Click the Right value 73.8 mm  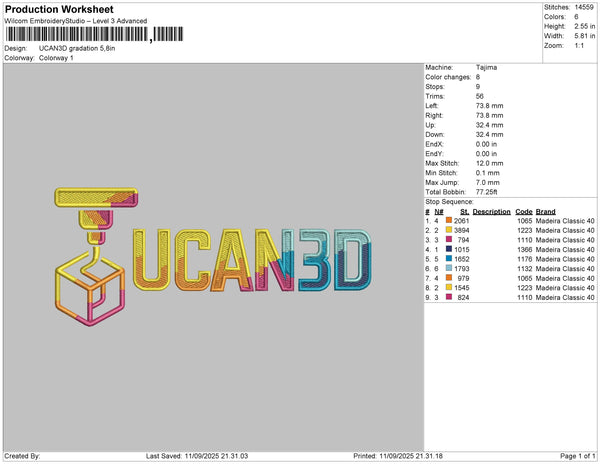point(489,115)
